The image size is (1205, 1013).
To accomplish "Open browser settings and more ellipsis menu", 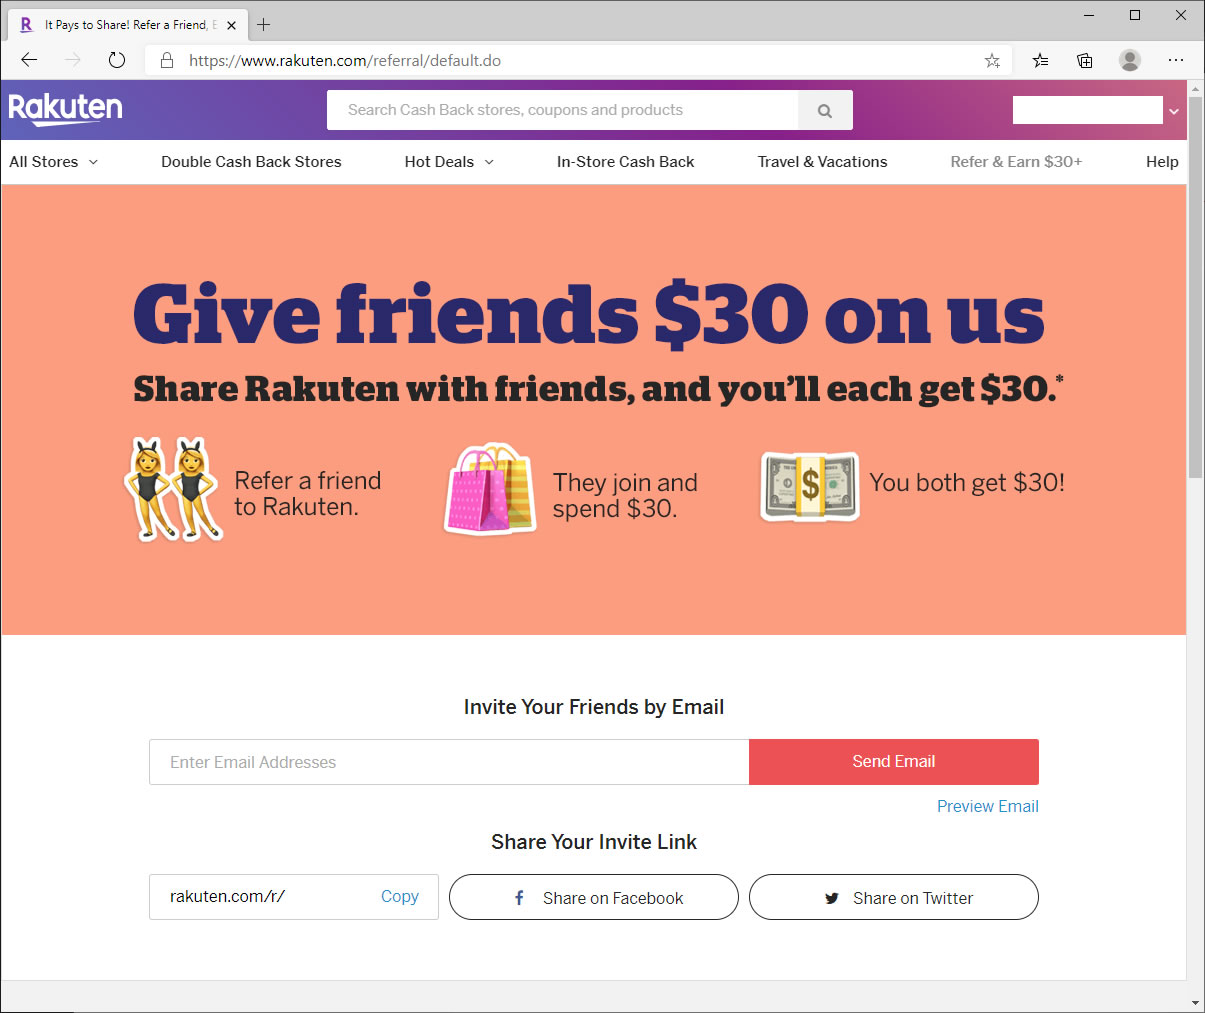I will [x=1176, y=60].
